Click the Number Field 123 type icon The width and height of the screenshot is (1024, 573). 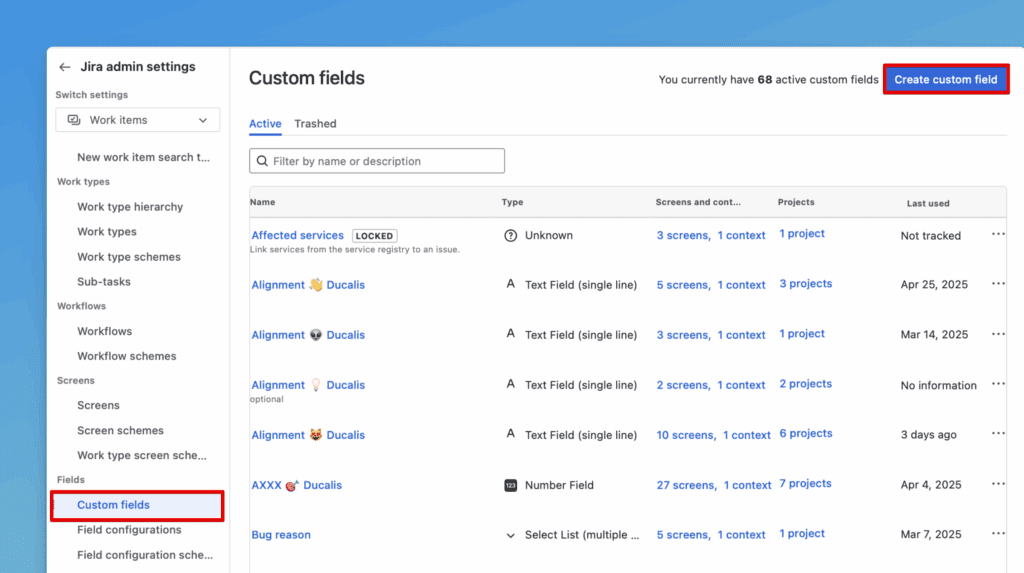[510, 485]
